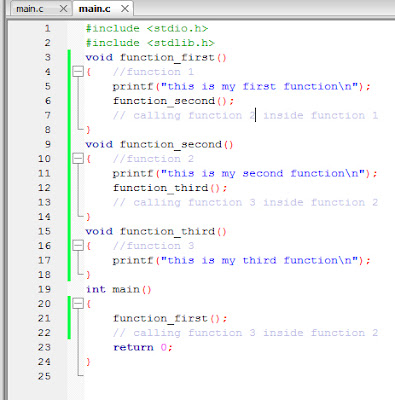
Task: Collapse main function fold marker on line 20
Action: click(x=78, y=304)
